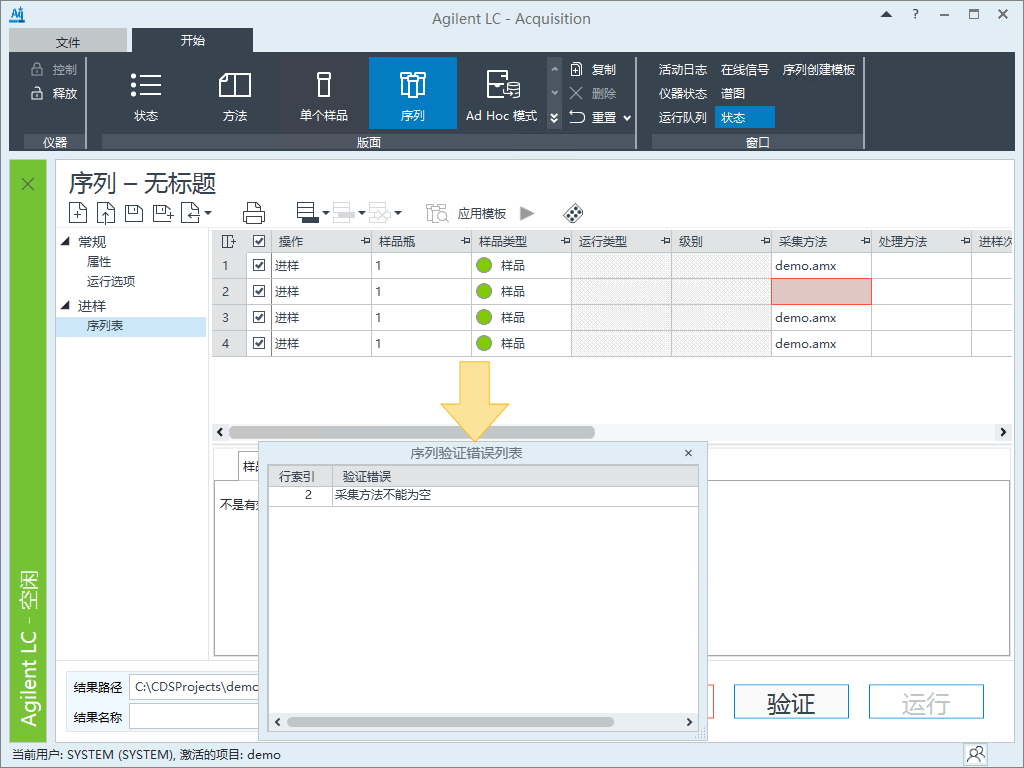The image size is (1024, 768).
Task: Click the error list horizontal scrollbar thumb
Action: click(450, 722)
